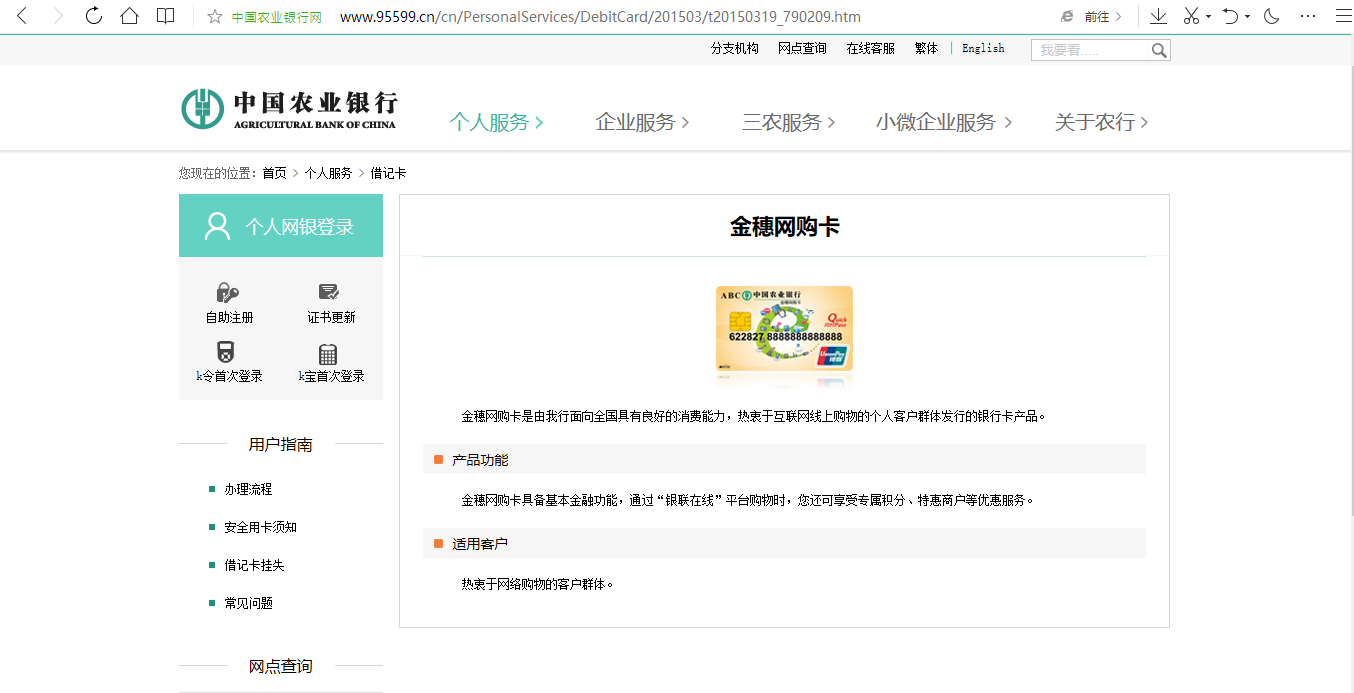Image resolution: width=1354 pixels, height=693 pixels.
Task: Click the 用户指南 section heading
Action: pos(281,445)
